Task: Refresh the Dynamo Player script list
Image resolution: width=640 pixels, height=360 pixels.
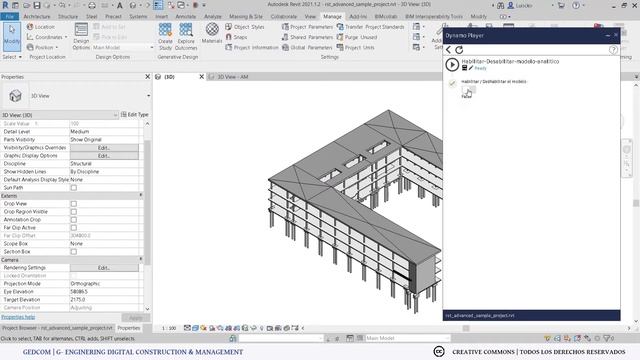Action: 459,50
